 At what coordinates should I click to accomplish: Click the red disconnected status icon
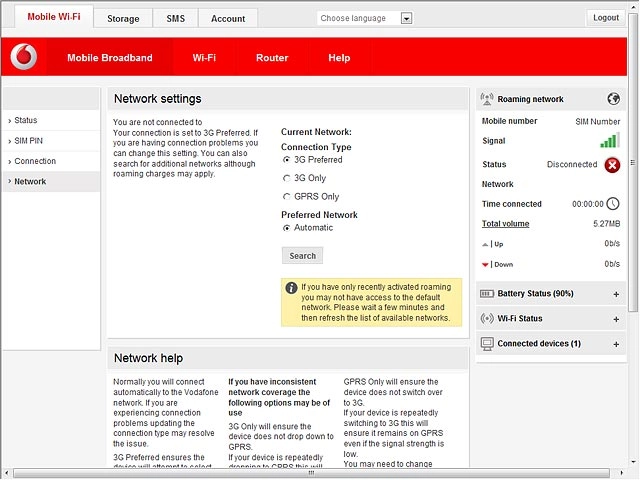[612, 165]
